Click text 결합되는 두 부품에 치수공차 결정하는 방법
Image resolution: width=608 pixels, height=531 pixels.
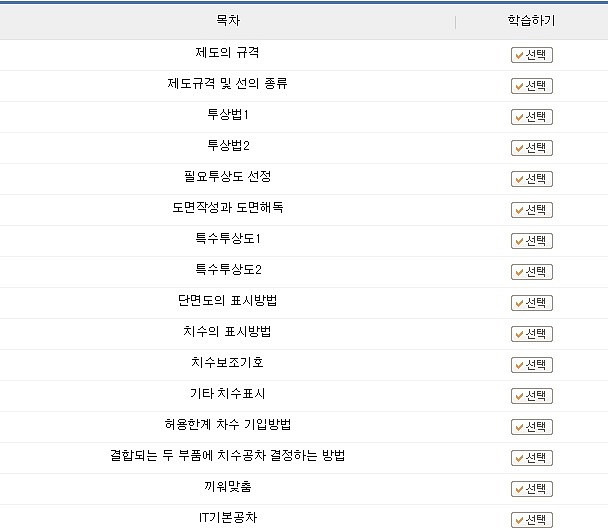pyautogui.click(x=228, y=456)
